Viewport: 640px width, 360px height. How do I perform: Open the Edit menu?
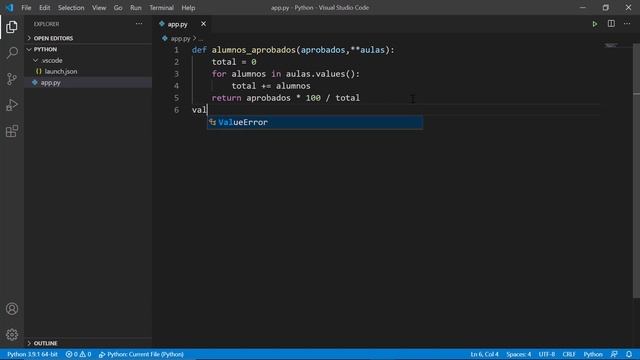(44, 8)
